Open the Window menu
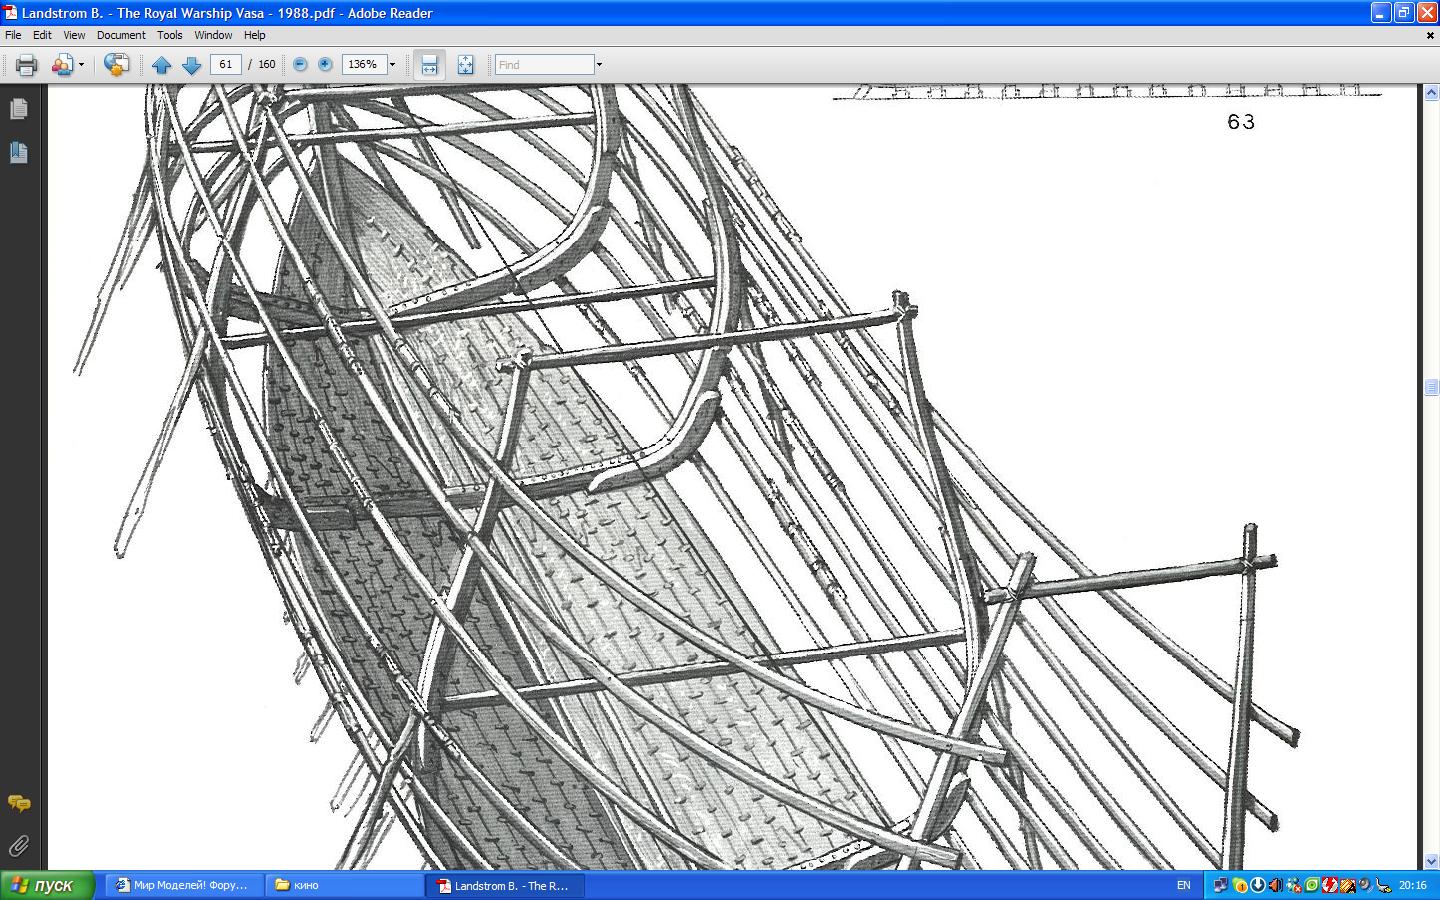1440x900 pixels. [213, 35]
